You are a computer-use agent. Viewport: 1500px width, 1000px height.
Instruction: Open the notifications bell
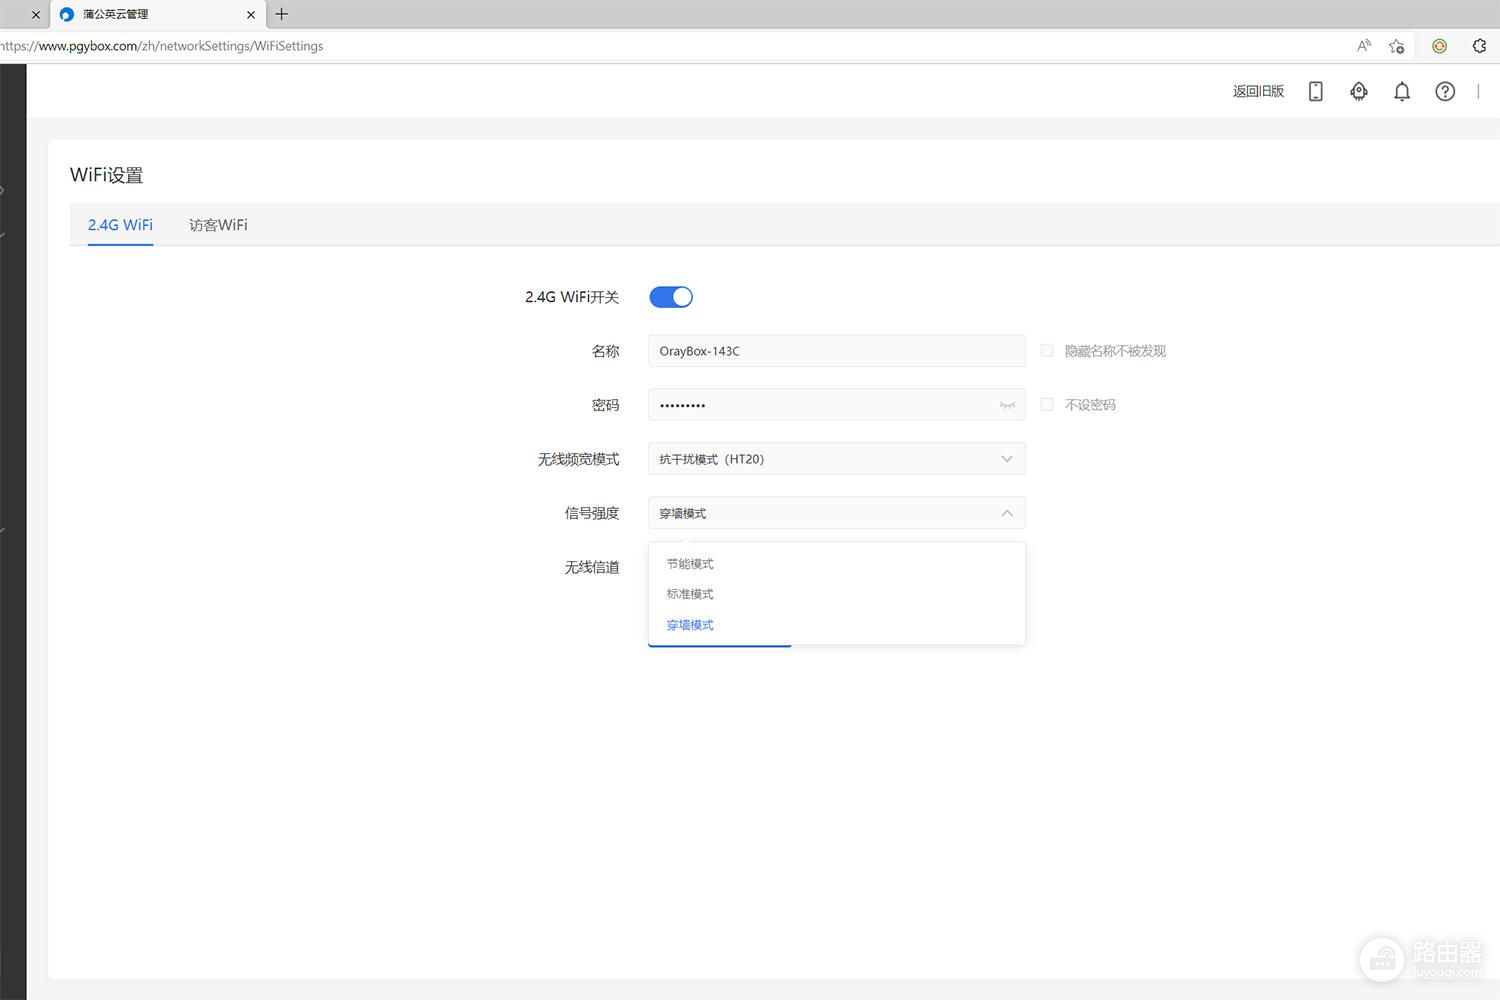[x=1402, y=91]
